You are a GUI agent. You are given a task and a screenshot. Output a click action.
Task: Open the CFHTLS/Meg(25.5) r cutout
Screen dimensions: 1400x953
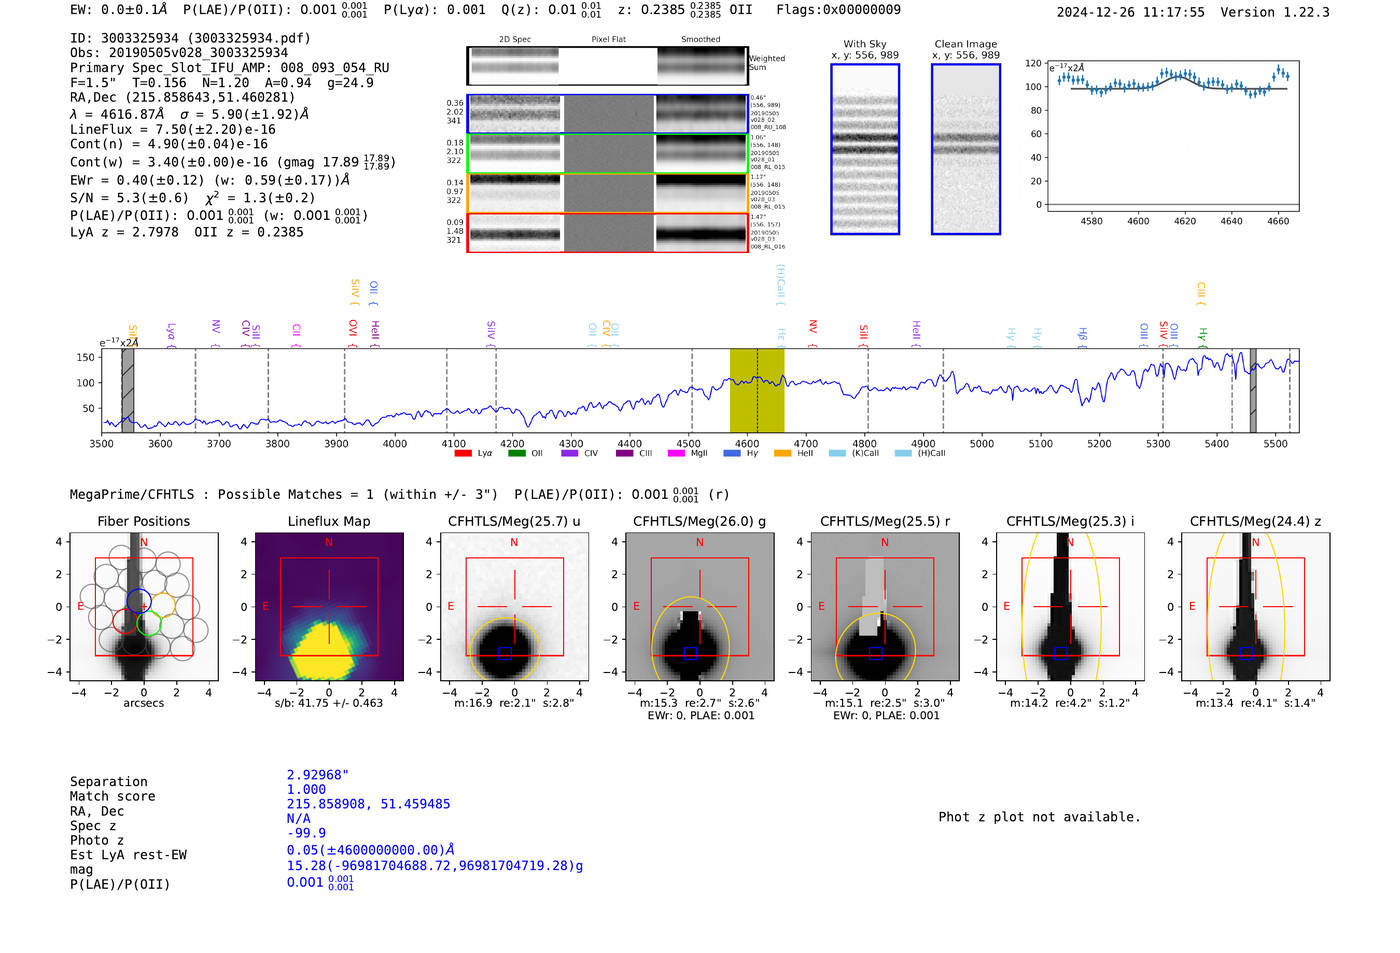click(x=885, y=608)
